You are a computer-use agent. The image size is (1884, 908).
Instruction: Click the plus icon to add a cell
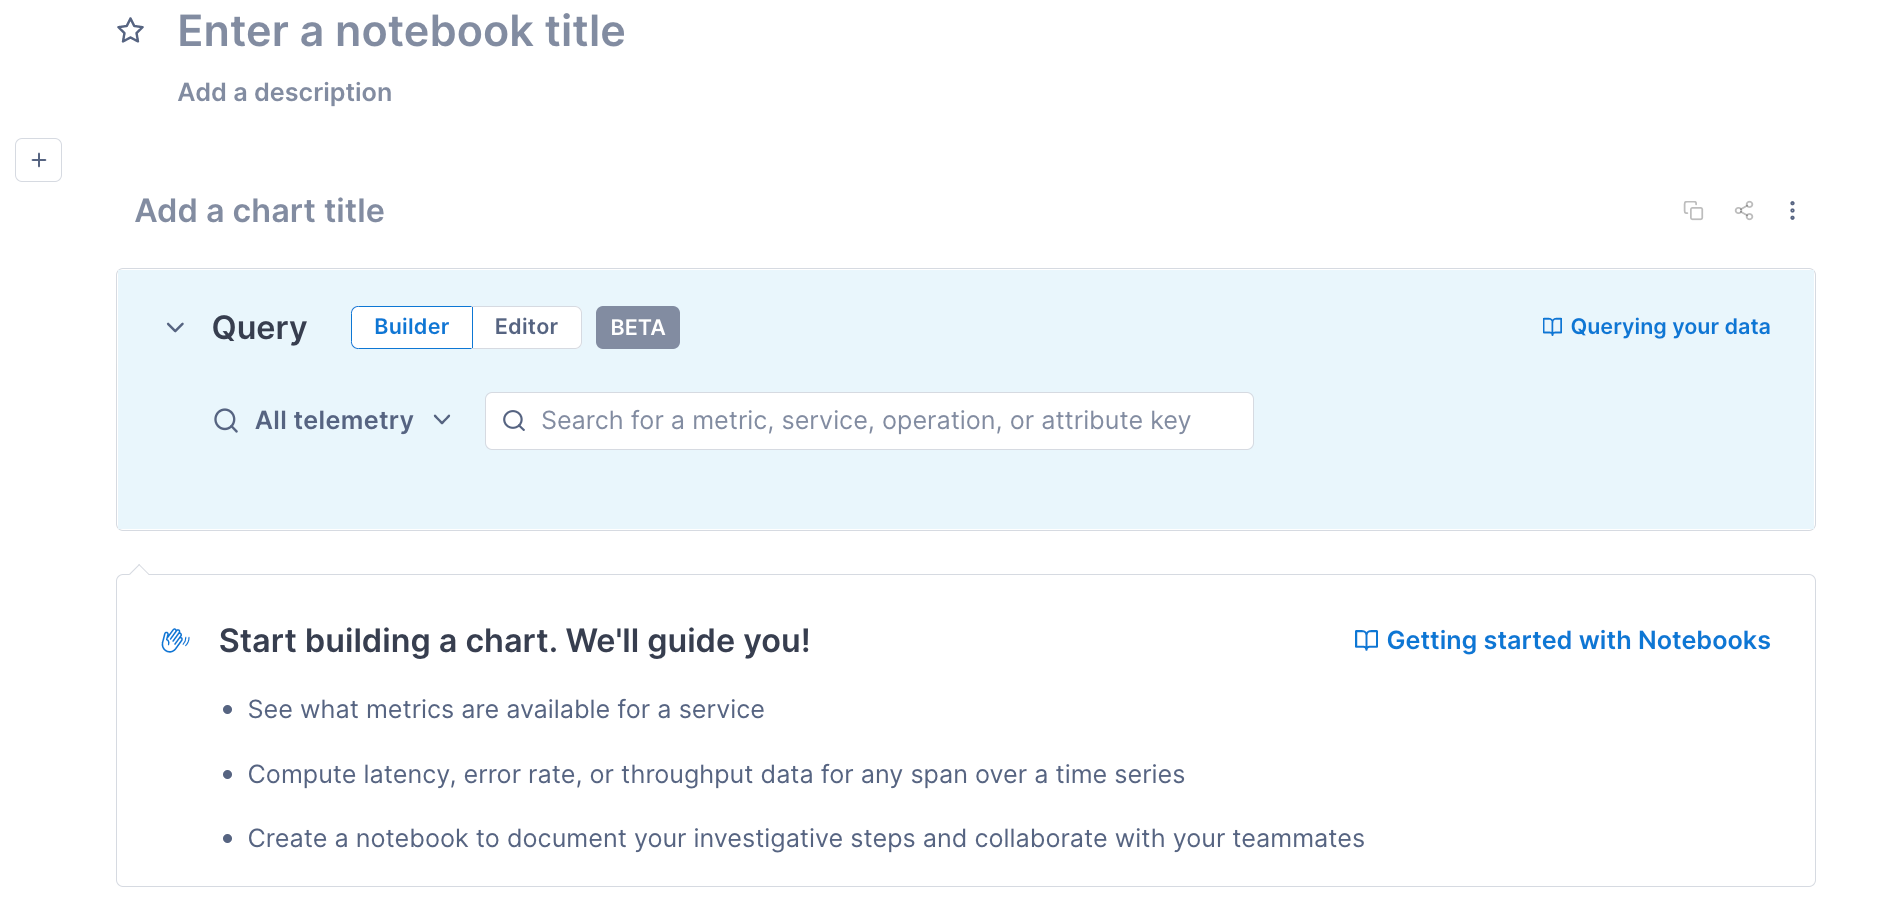[38, 160]
